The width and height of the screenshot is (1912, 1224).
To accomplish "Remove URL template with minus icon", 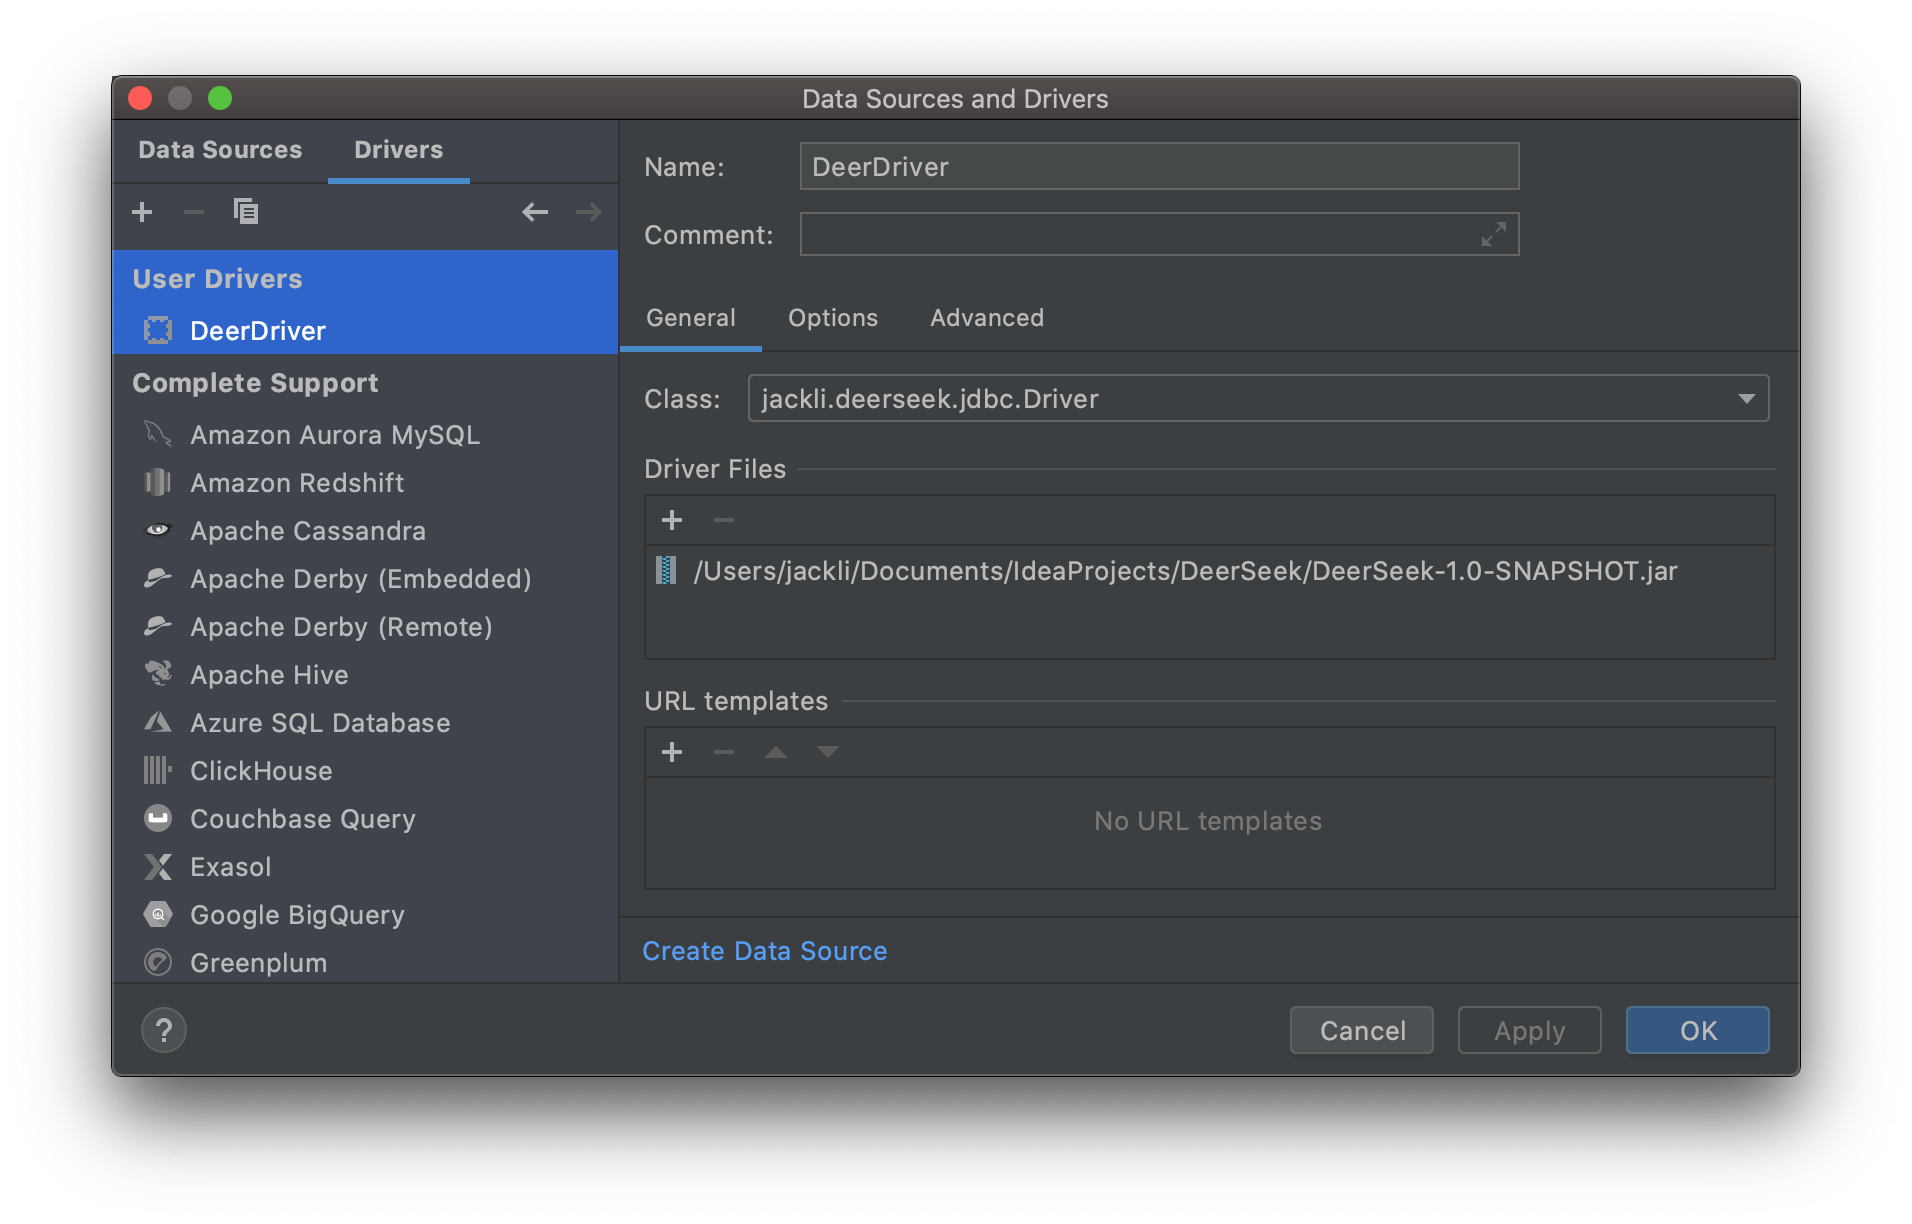I will tap(724, 752).
